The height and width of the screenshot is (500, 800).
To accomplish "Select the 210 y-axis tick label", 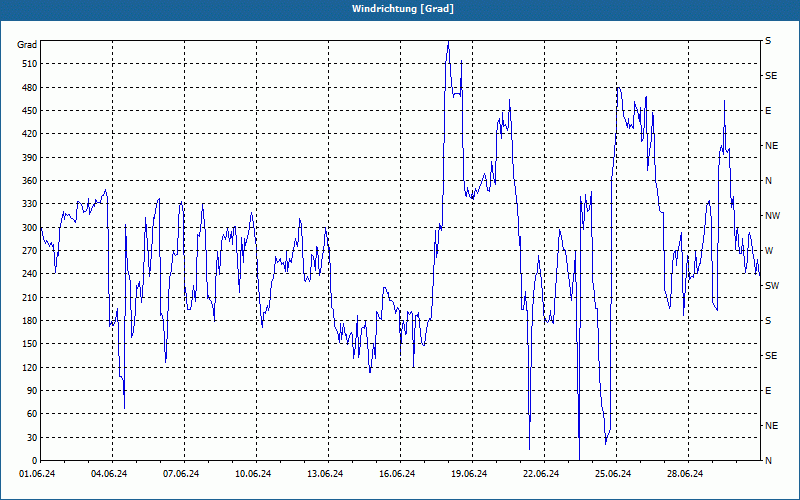I will 30,297.
